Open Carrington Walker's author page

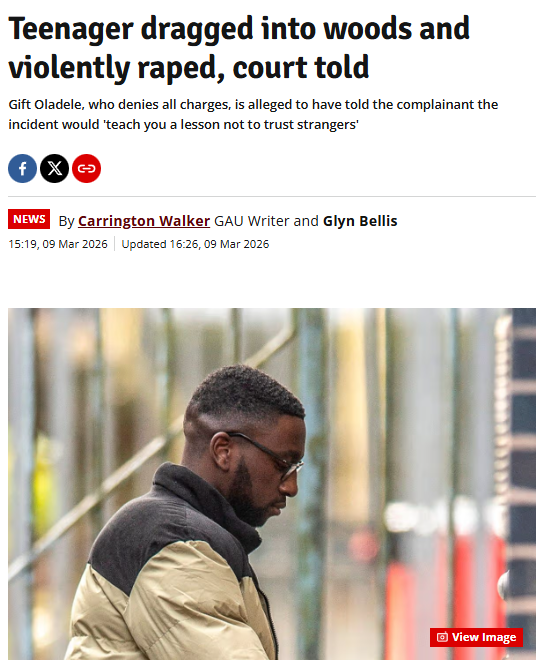click(x=144, y=221)
